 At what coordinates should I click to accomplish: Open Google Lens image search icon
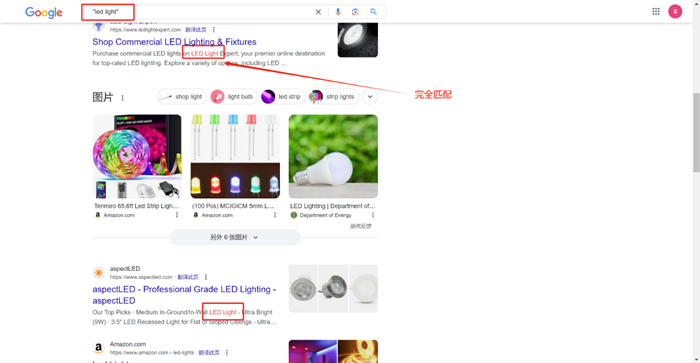(355, 12)
